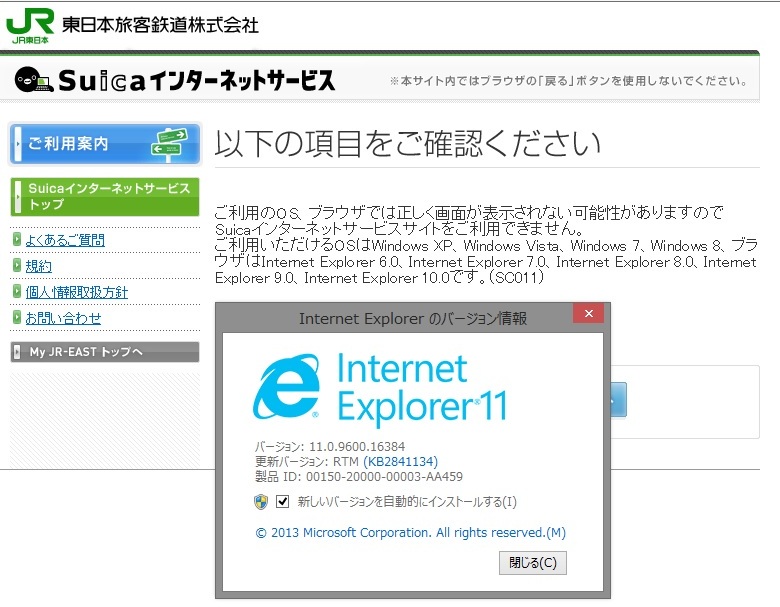Viewport: 780px width, 607px height.
Task: Click the JR East logo
Action: 30,26
